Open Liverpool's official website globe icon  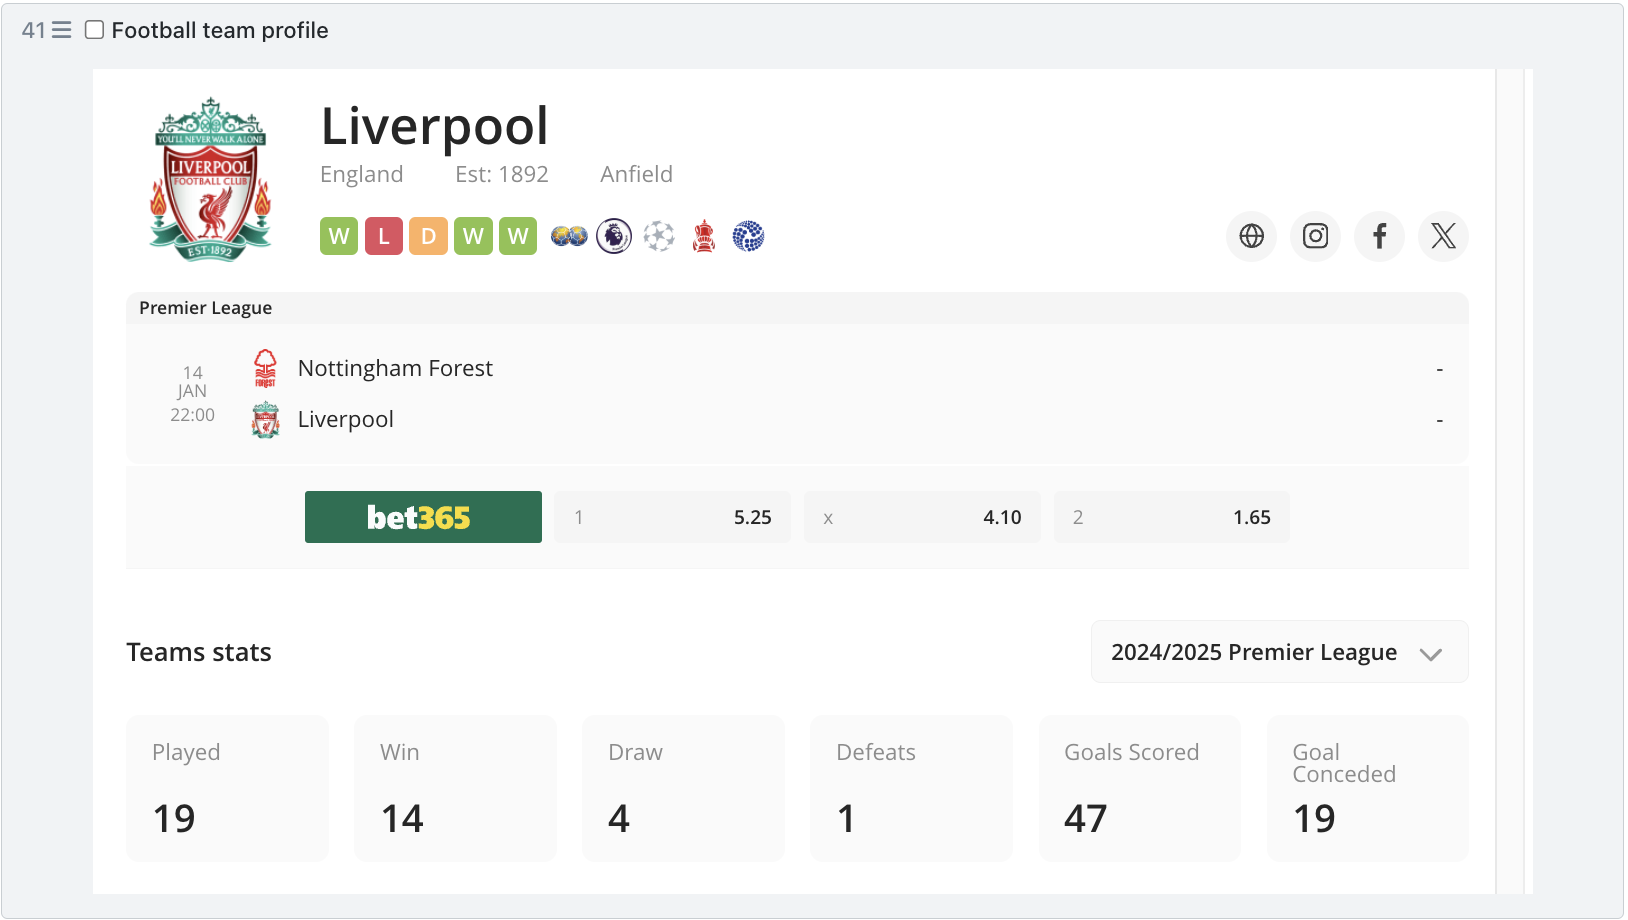tap(1251, 236)
